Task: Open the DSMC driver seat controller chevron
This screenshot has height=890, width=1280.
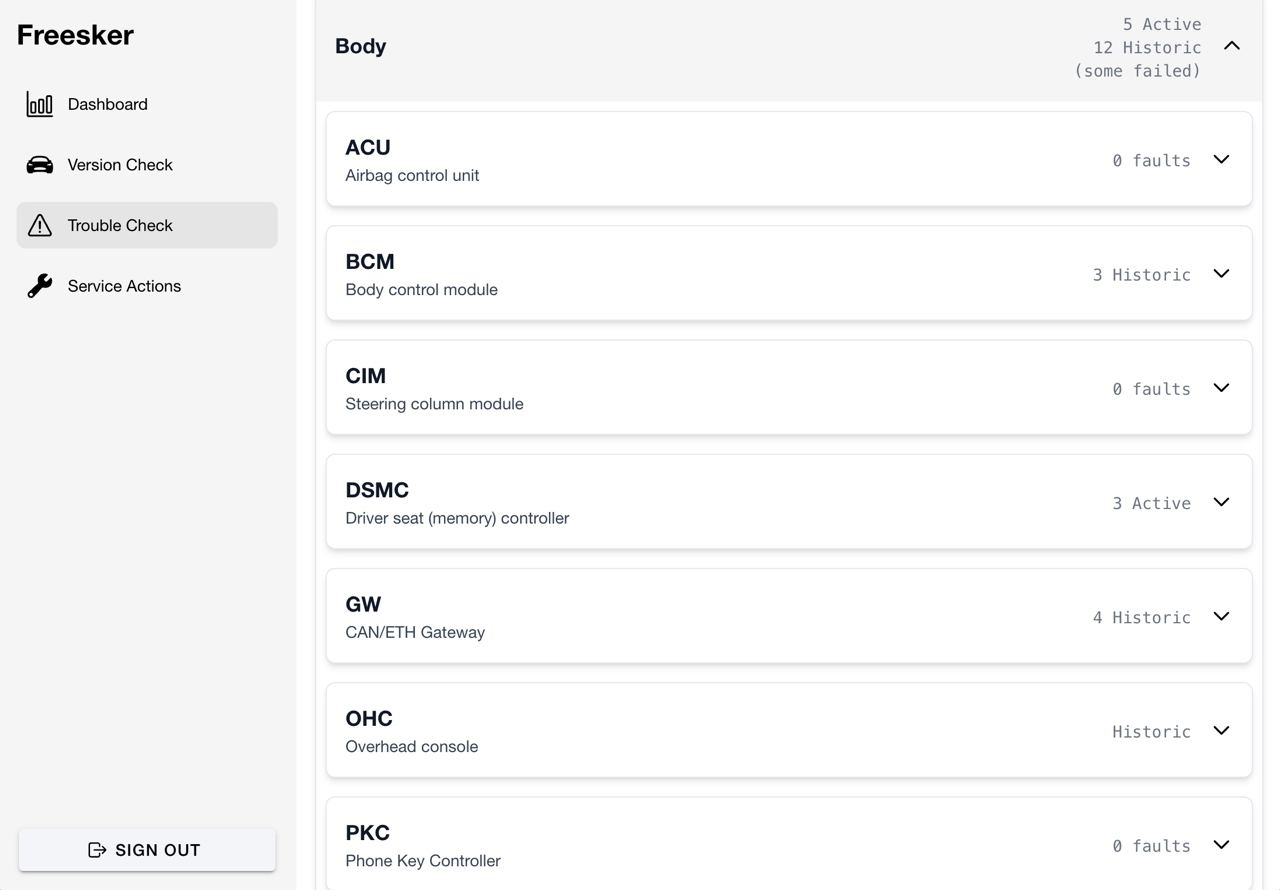Action: (1221, 502)
